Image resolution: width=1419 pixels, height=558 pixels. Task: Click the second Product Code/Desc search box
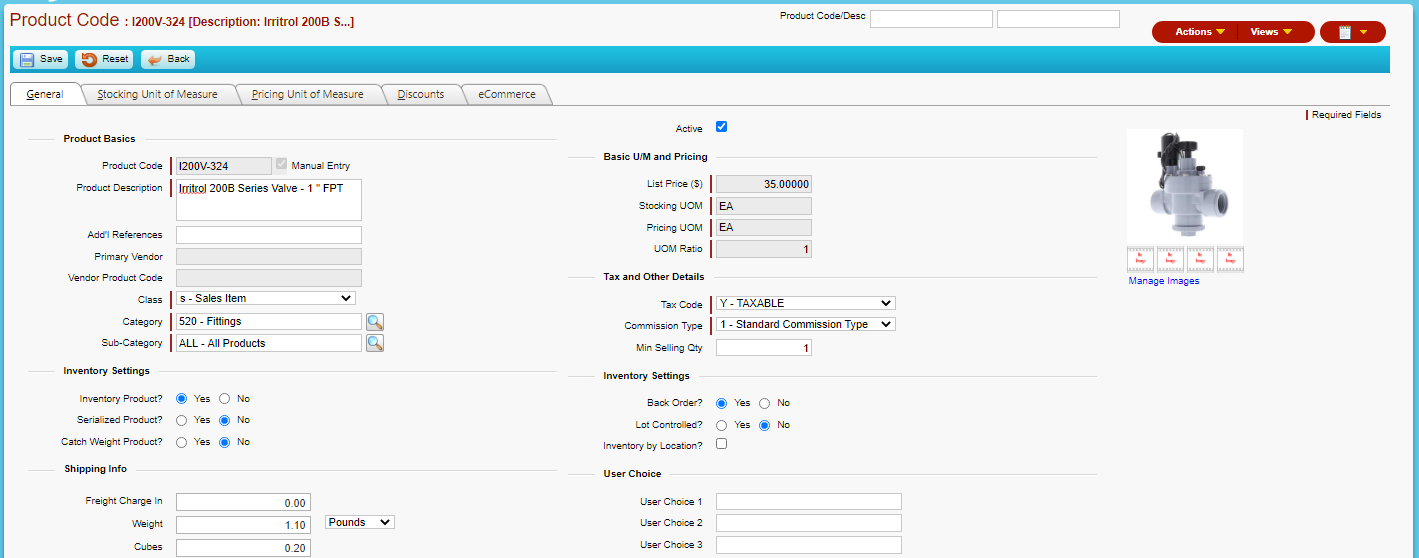[1058, 19]
